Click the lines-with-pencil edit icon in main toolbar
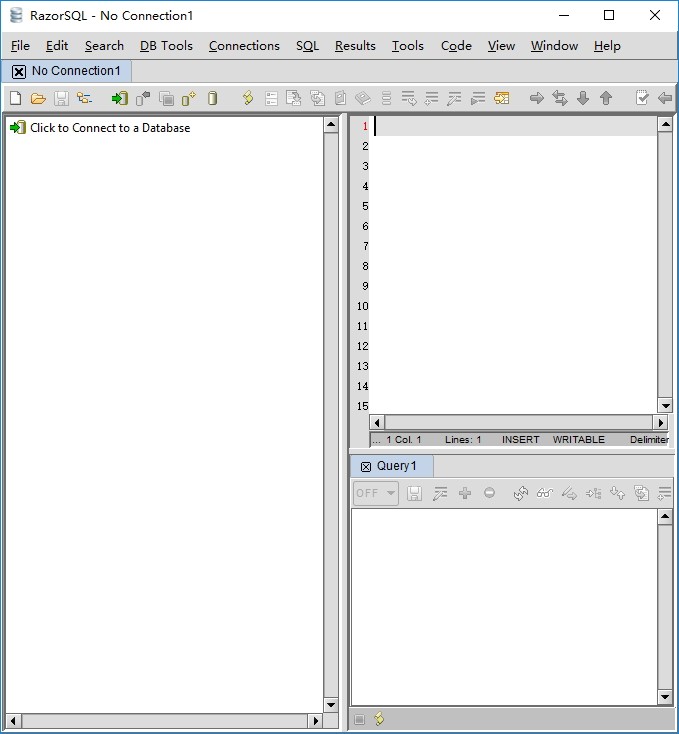Screen dimensions: 679x734 (454, 98)
